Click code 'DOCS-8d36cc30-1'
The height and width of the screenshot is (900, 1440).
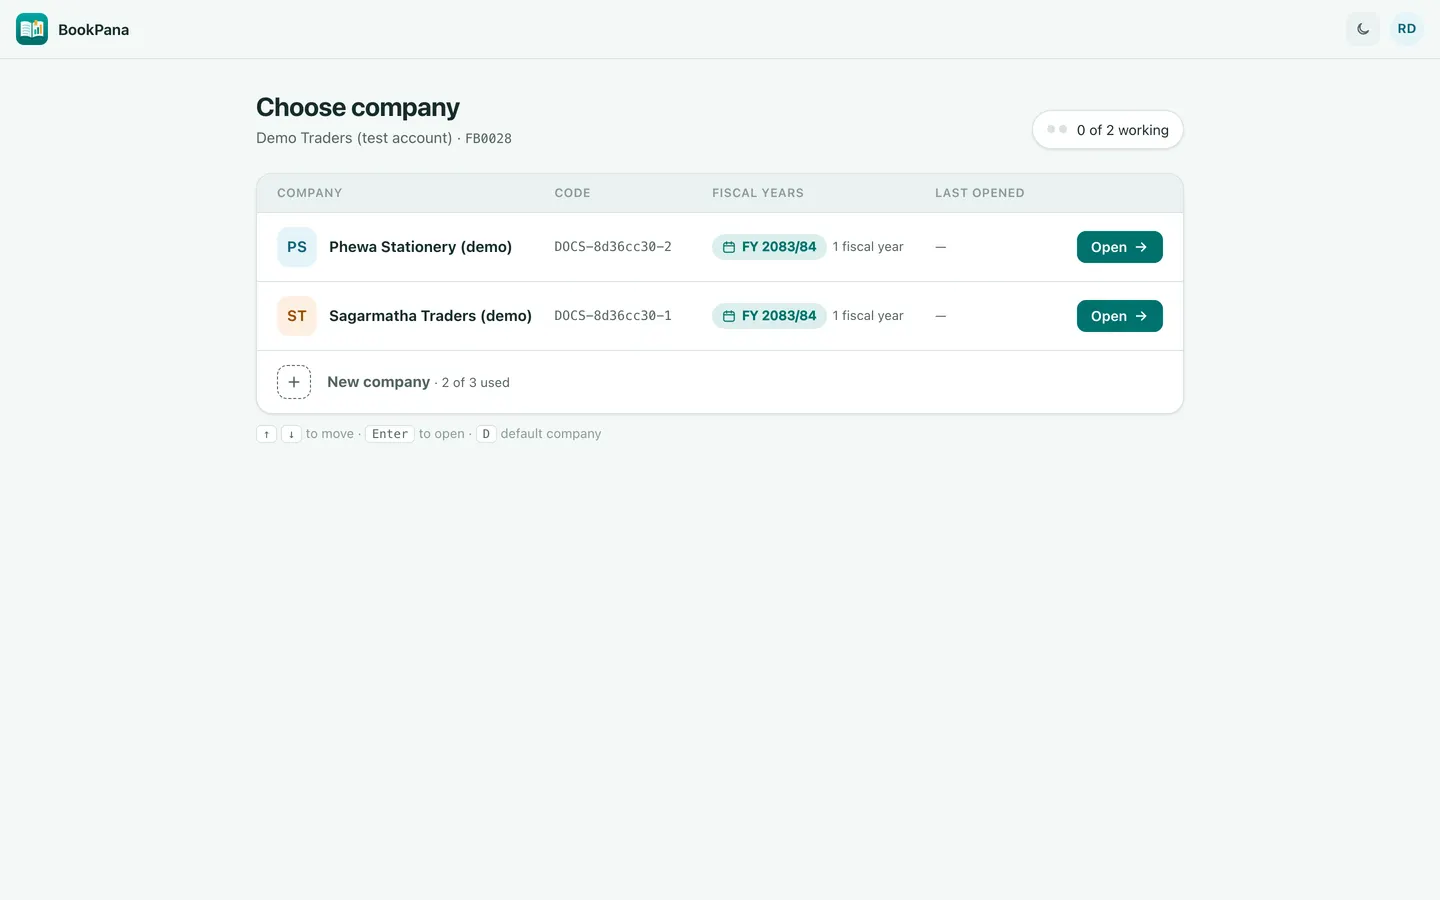(613, 316)
